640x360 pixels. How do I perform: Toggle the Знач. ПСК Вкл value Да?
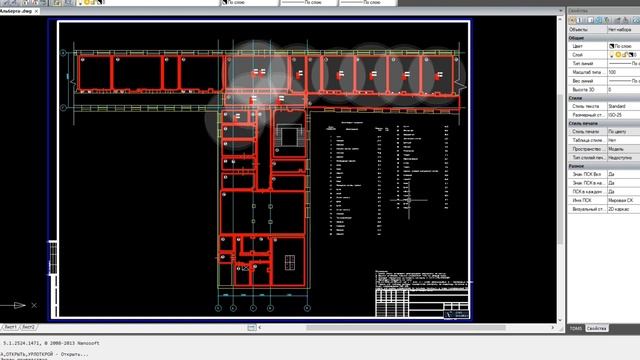[624, 174]
